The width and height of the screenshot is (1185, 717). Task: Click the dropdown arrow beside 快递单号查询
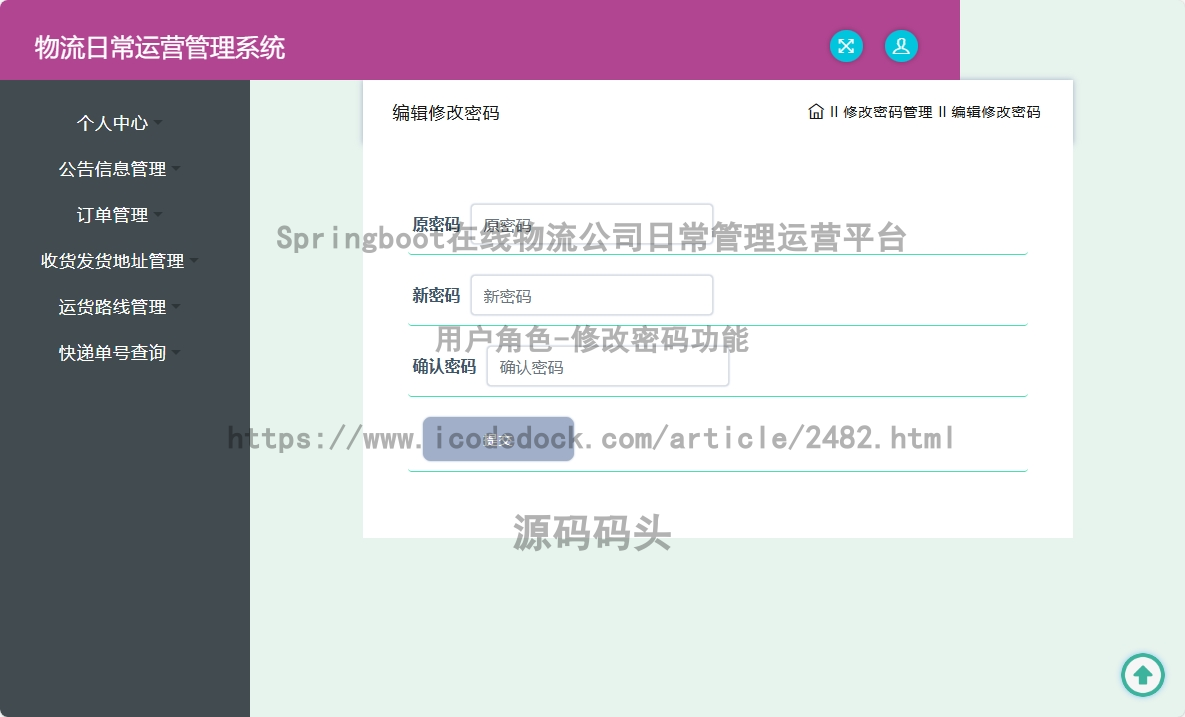[176, 353]
